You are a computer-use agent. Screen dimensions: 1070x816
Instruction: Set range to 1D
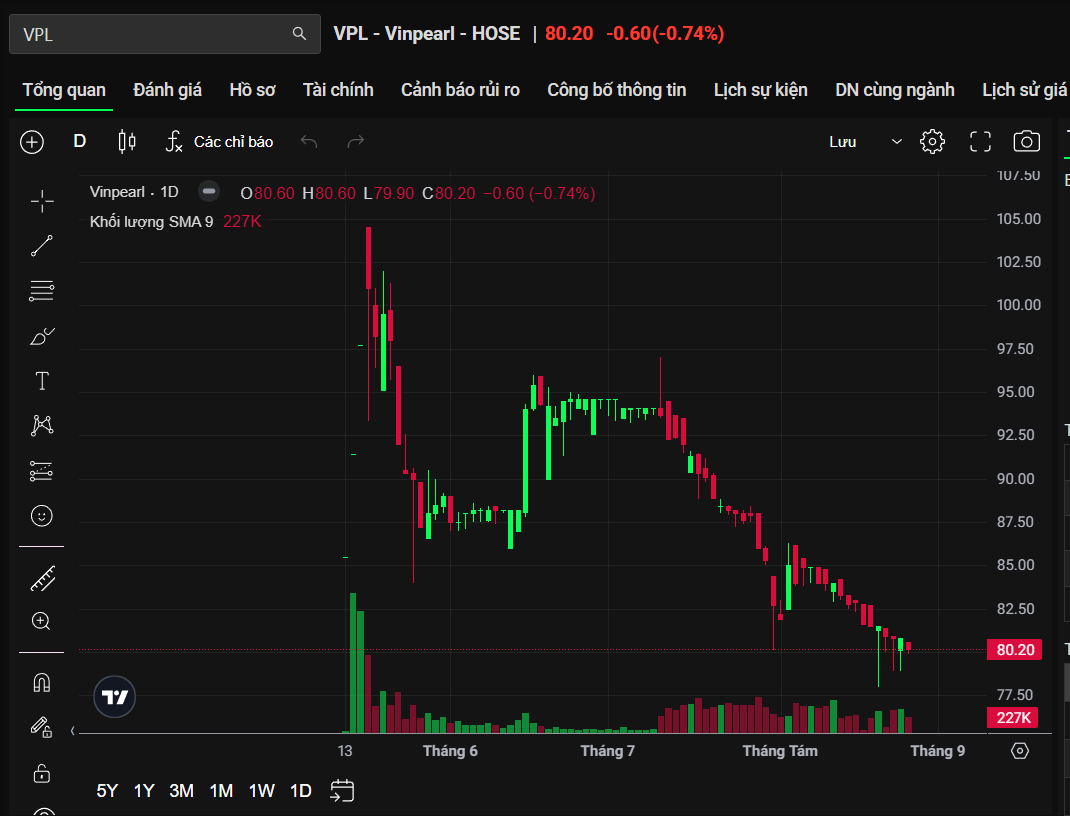coord(301,791)
